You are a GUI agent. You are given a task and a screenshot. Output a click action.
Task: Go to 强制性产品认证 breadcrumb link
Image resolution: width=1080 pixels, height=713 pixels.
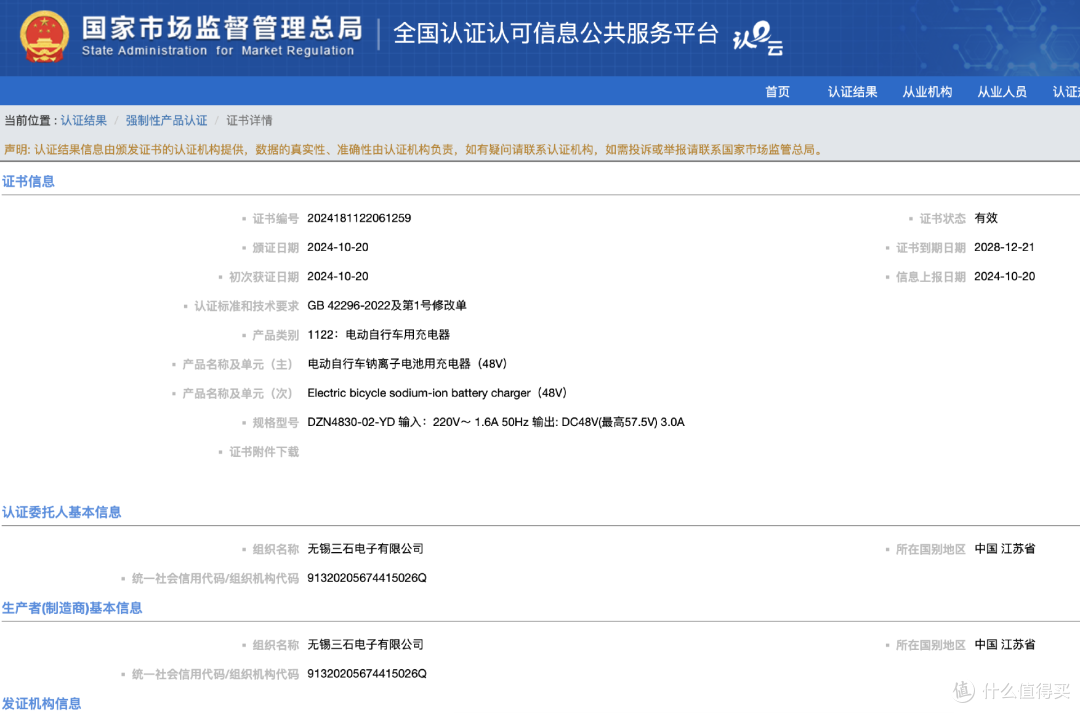click(166, 121)
